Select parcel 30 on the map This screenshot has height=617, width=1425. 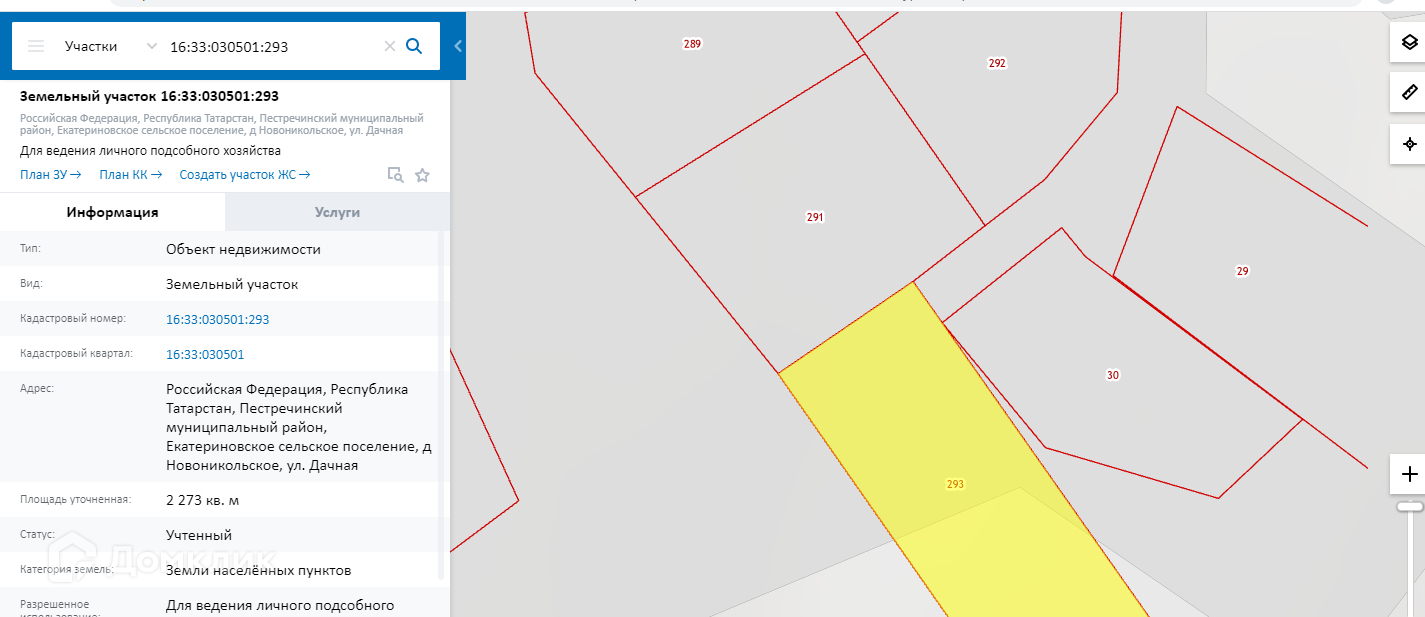[1113, 376]
